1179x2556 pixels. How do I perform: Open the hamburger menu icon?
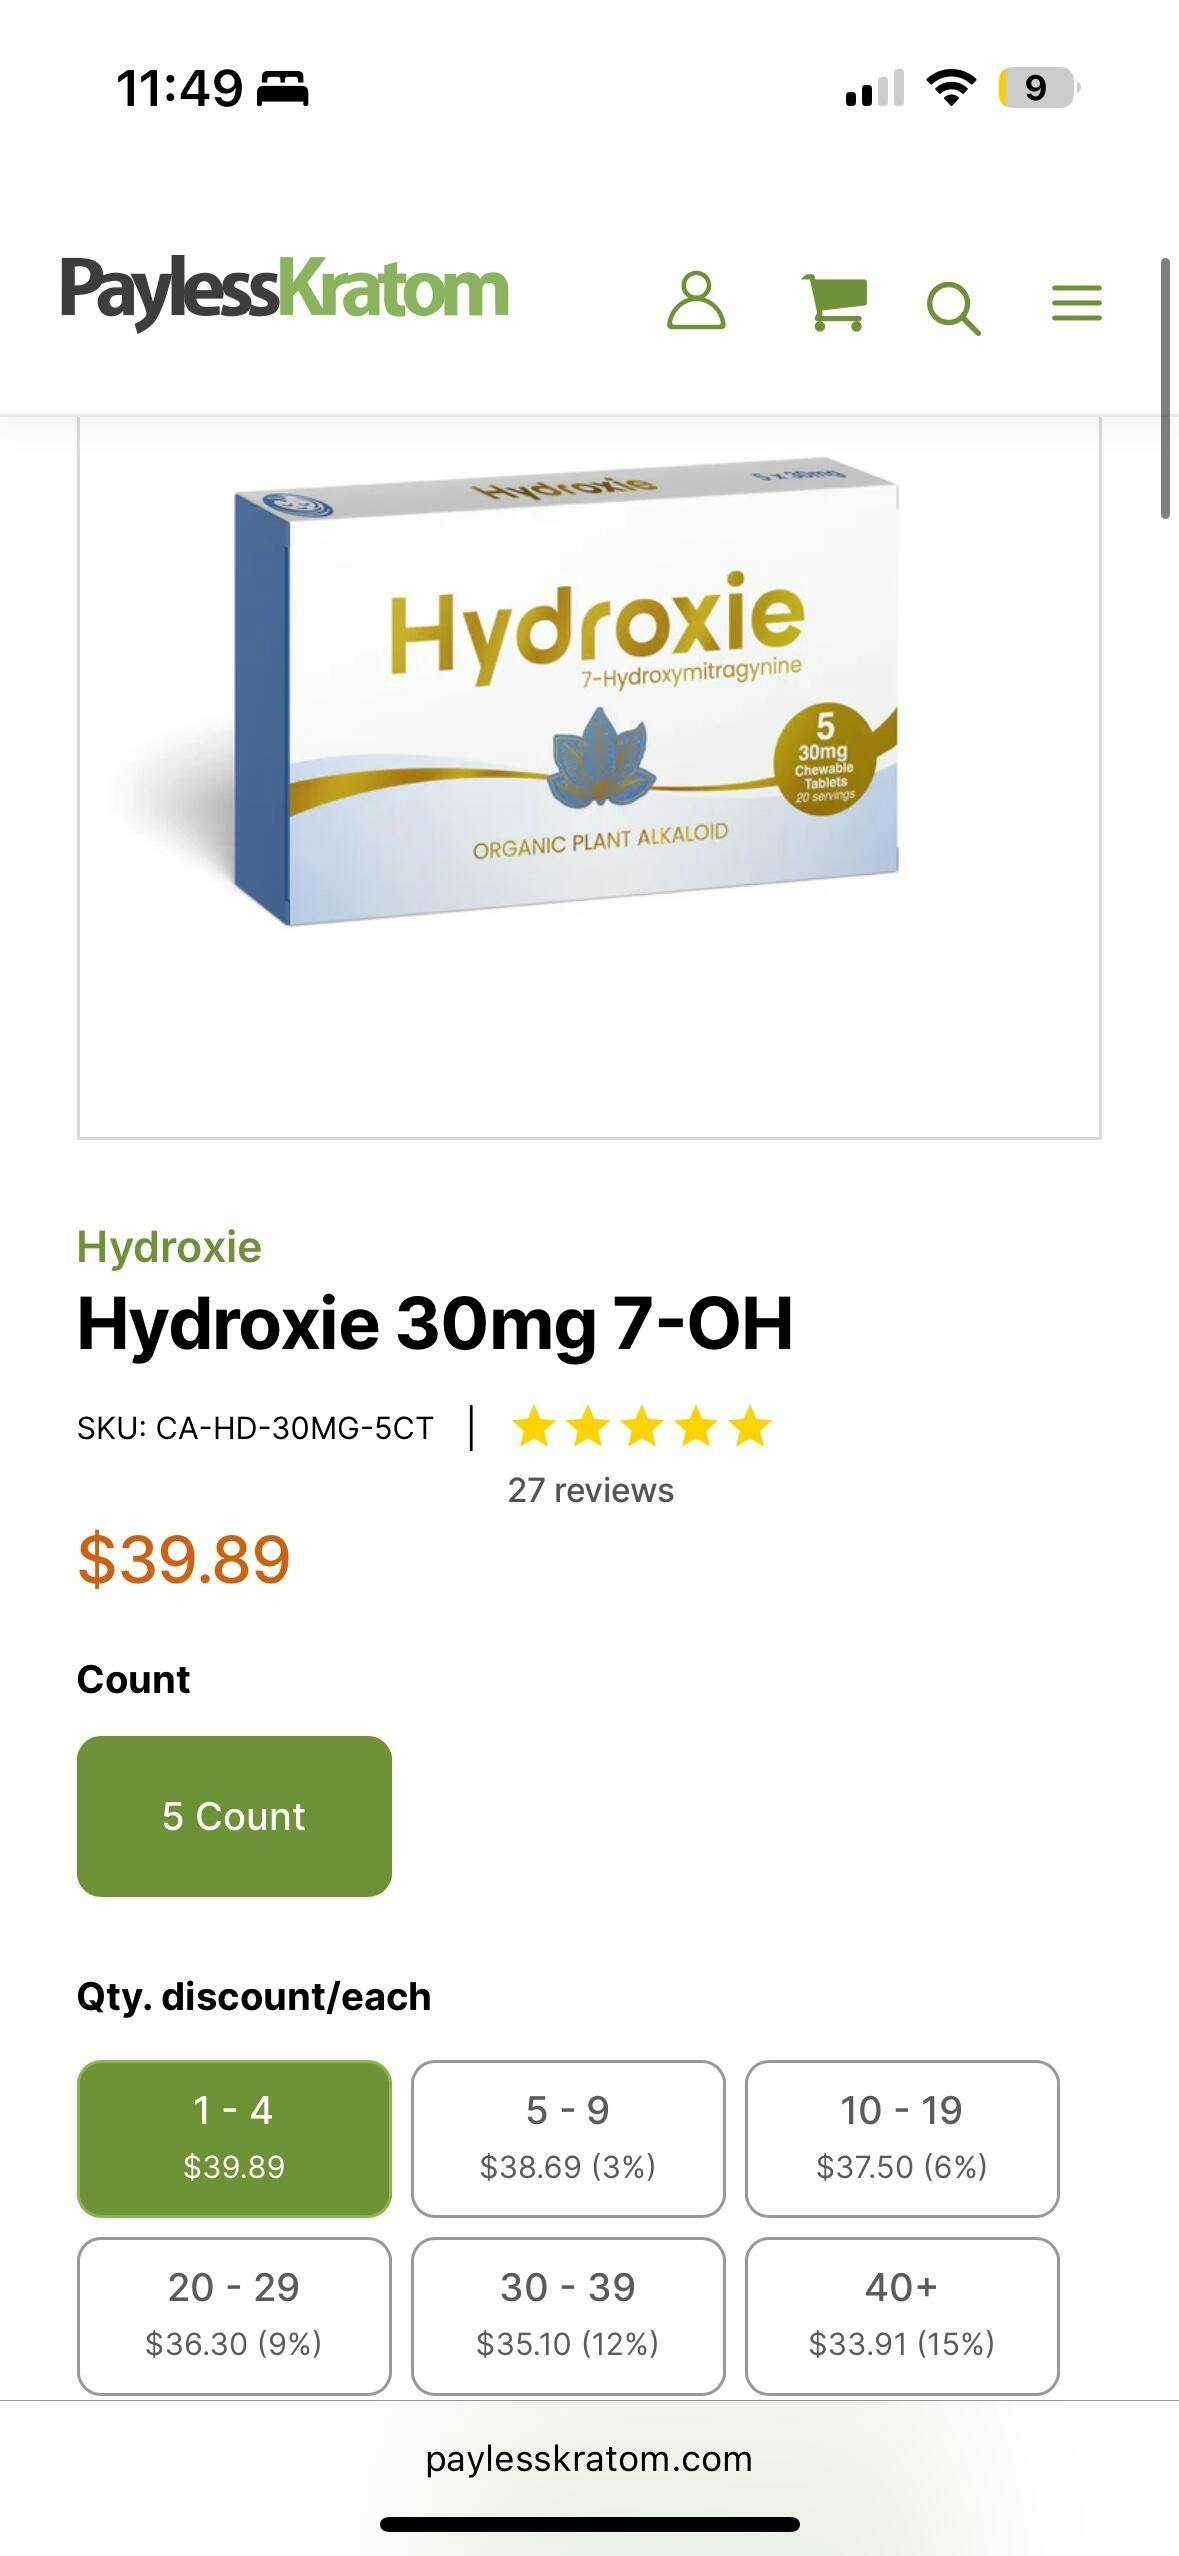pyautogui.click(x=1077, y=302)
